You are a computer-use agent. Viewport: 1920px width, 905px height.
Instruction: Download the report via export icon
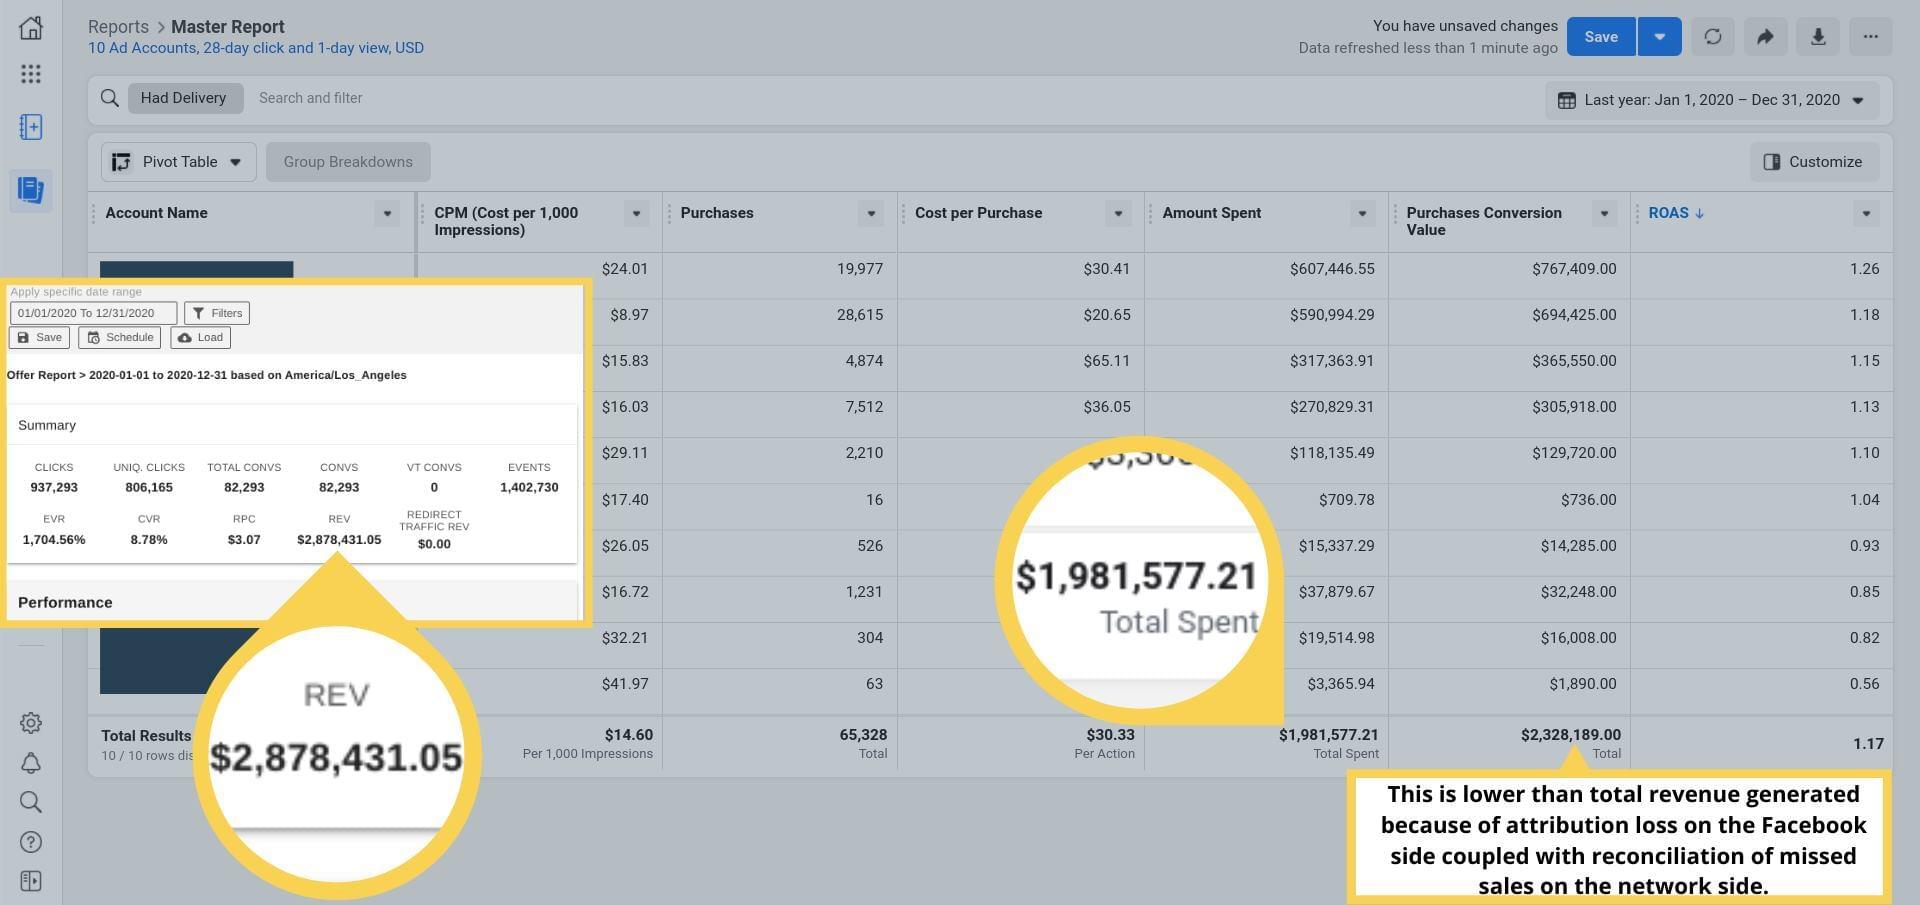tap(1817, 37)
